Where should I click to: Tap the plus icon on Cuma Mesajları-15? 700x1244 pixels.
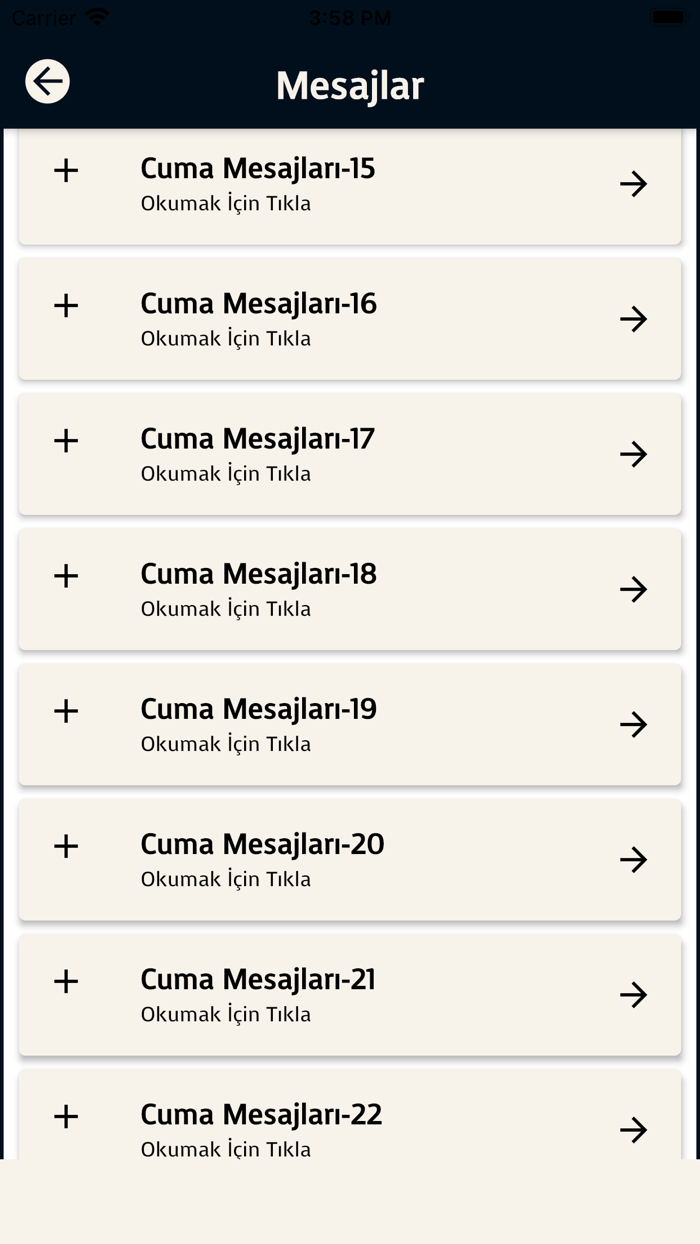(x=65, y=170)
